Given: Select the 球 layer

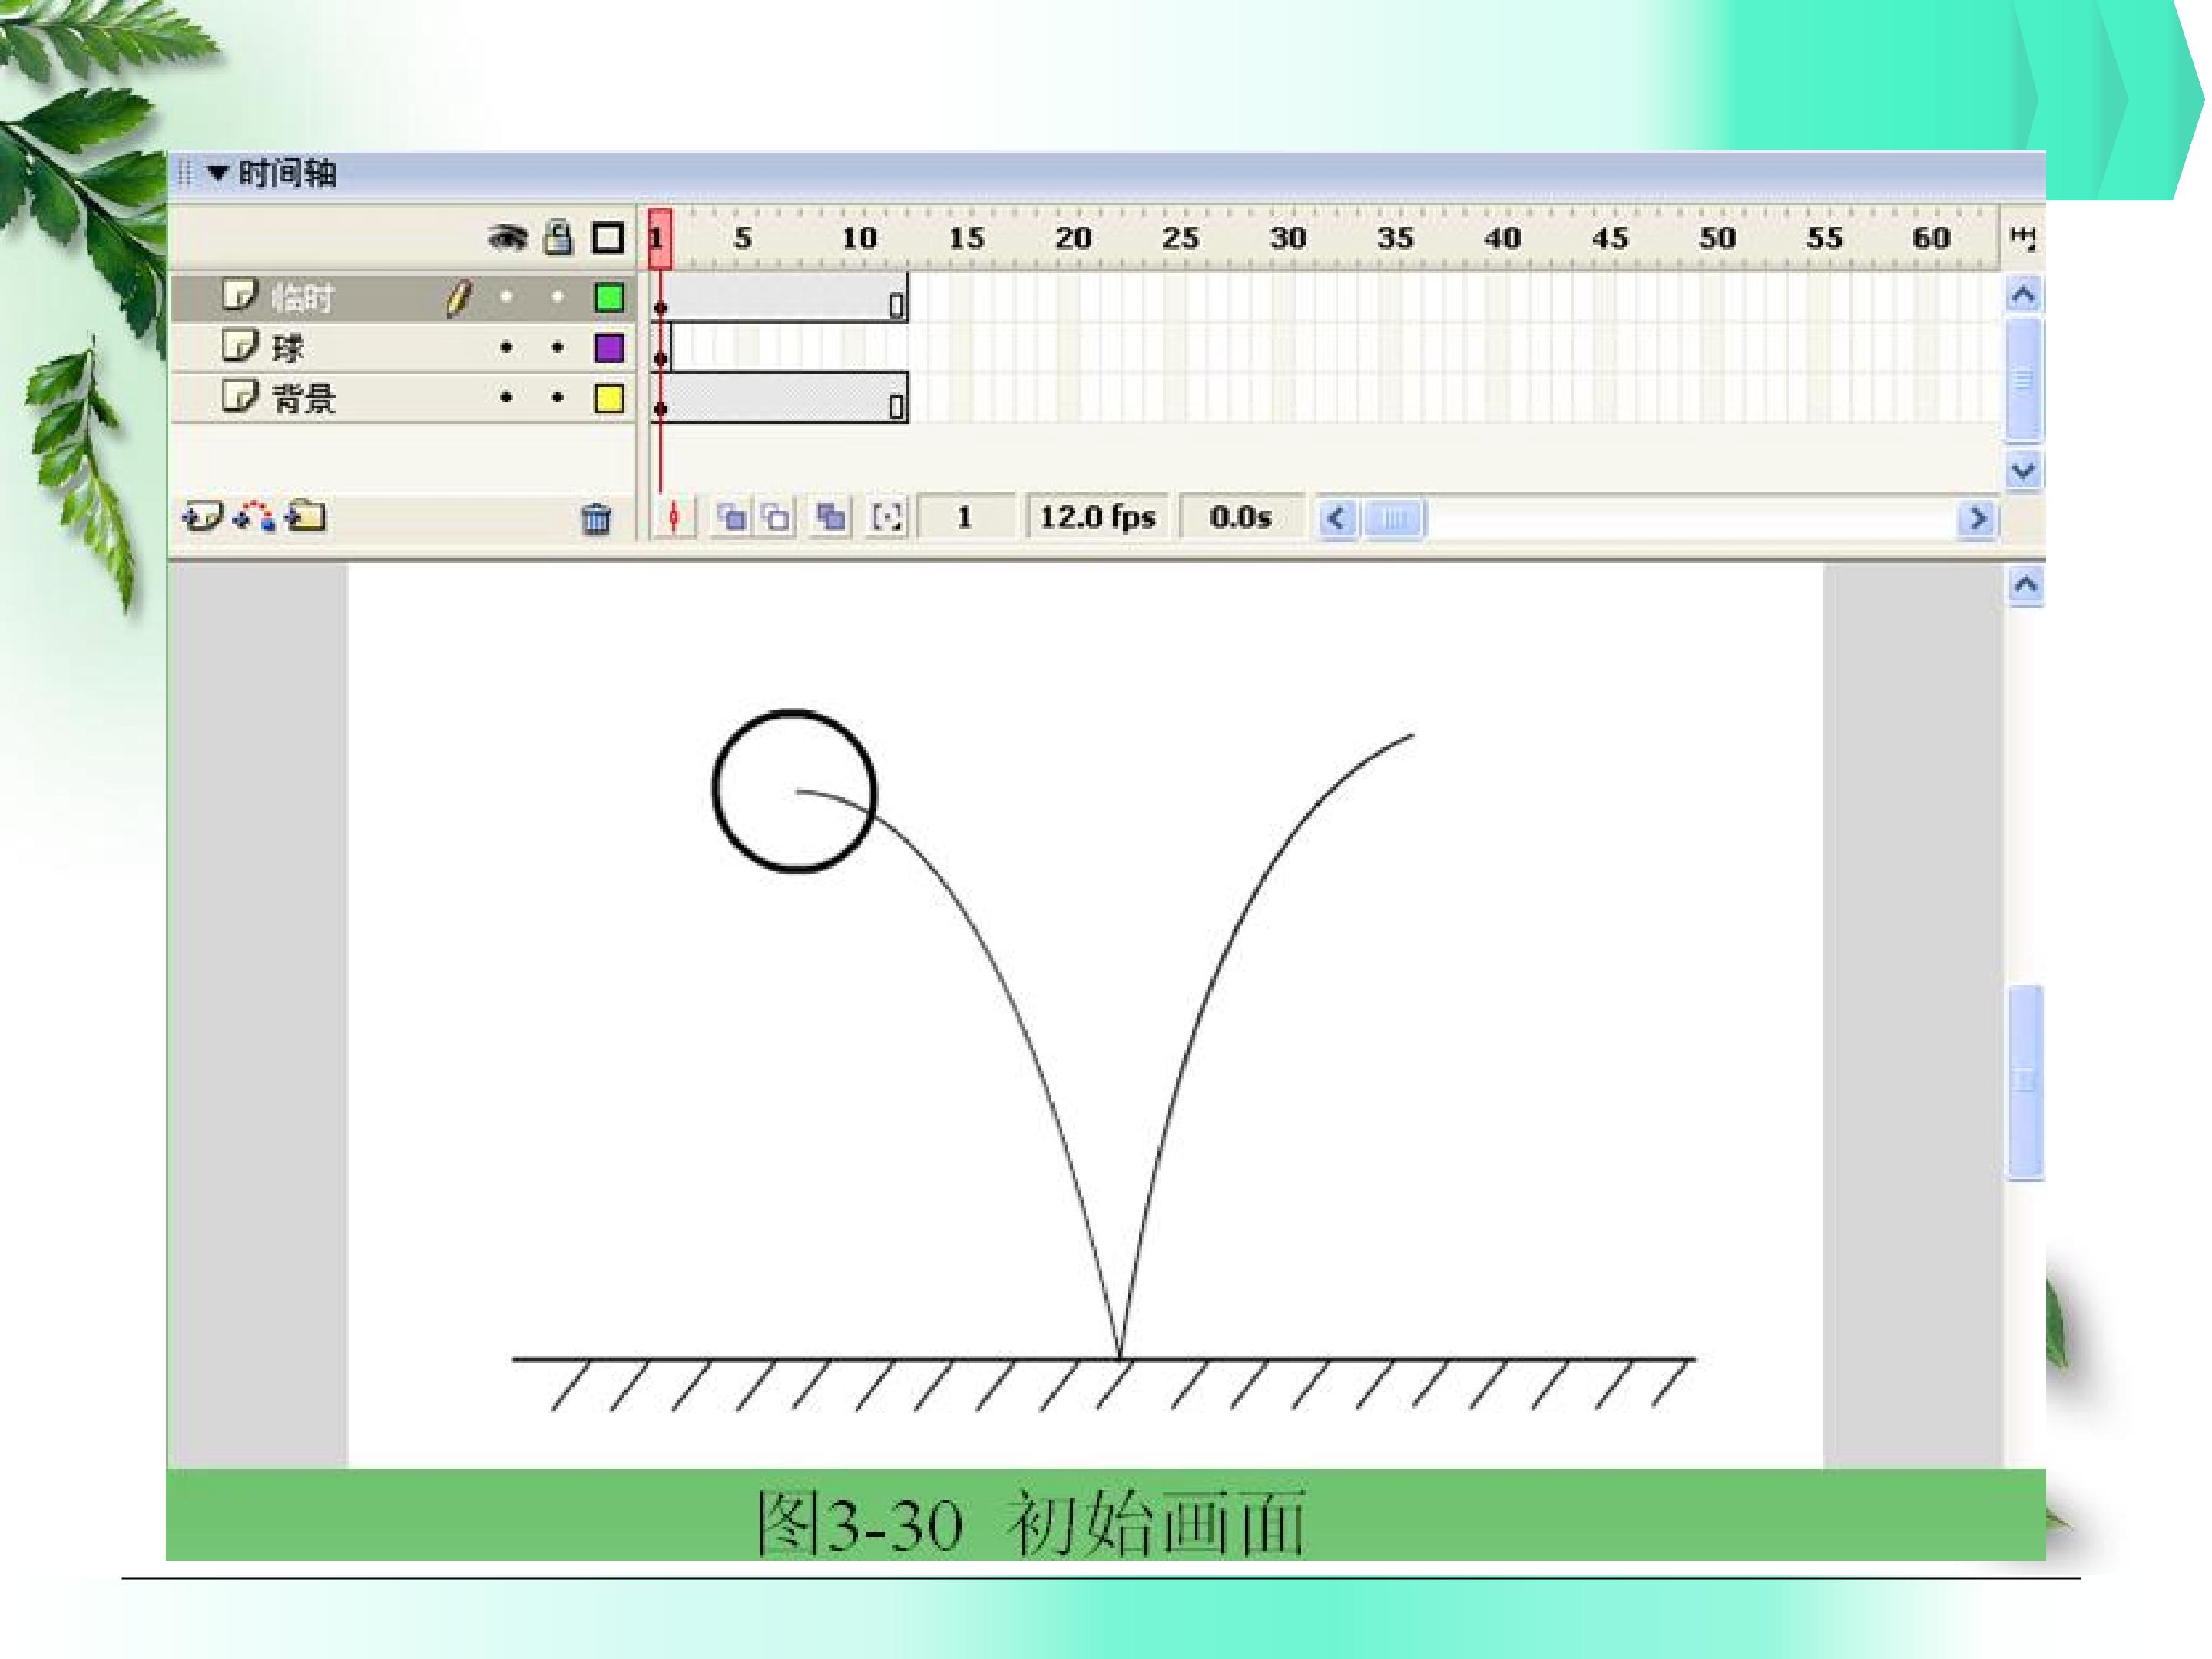Looking at the screenshot, I should point(404,348).
